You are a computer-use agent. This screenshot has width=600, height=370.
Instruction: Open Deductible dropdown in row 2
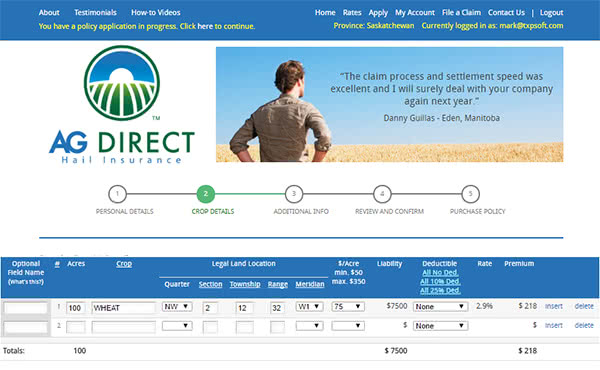(440, 326)
